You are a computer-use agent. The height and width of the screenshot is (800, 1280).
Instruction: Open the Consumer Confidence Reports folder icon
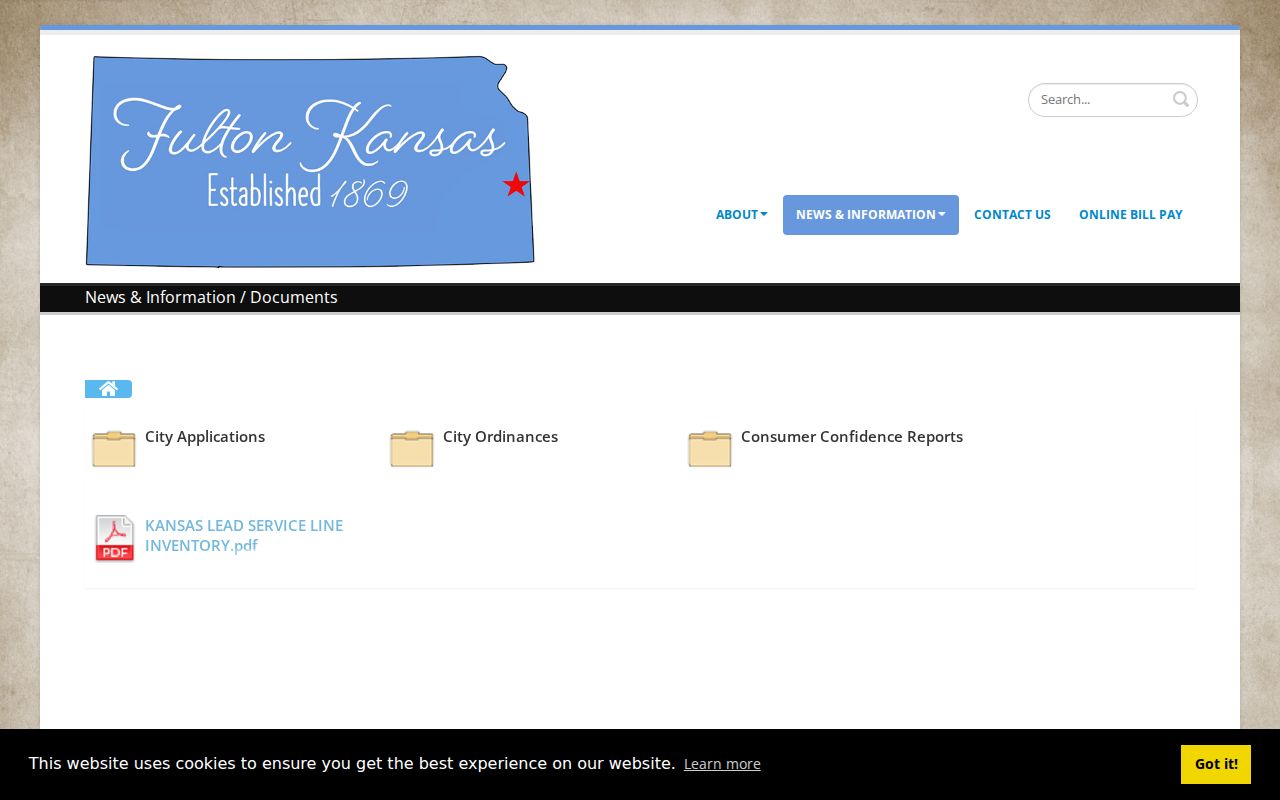click(x=710, y=449)
